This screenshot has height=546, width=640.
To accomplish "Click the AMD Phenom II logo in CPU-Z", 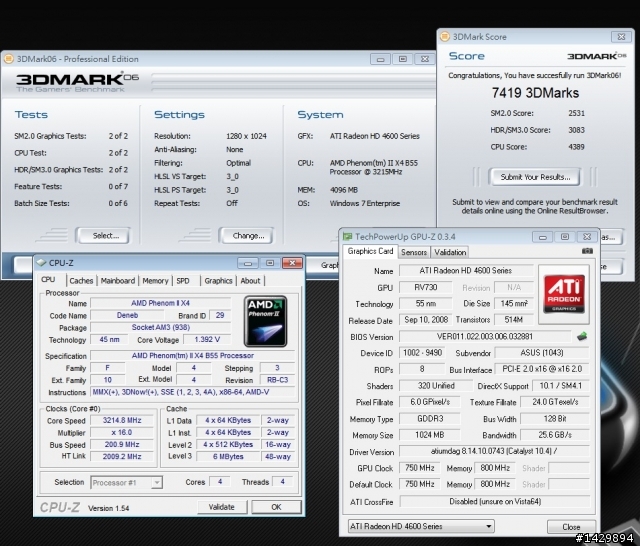I will click(265, 321).
